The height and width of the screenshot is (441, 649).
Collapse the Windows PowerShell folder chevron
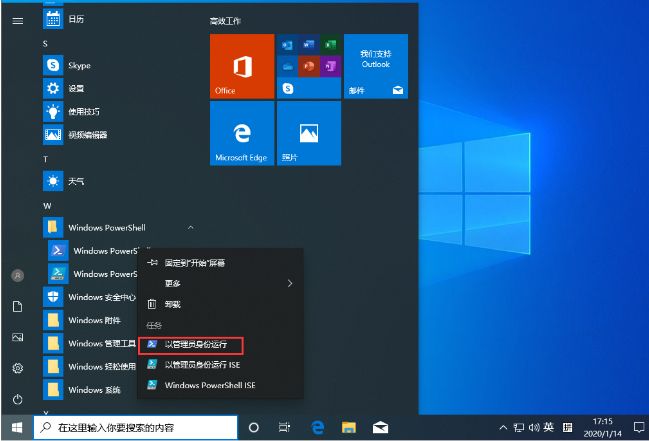(190, 227)
